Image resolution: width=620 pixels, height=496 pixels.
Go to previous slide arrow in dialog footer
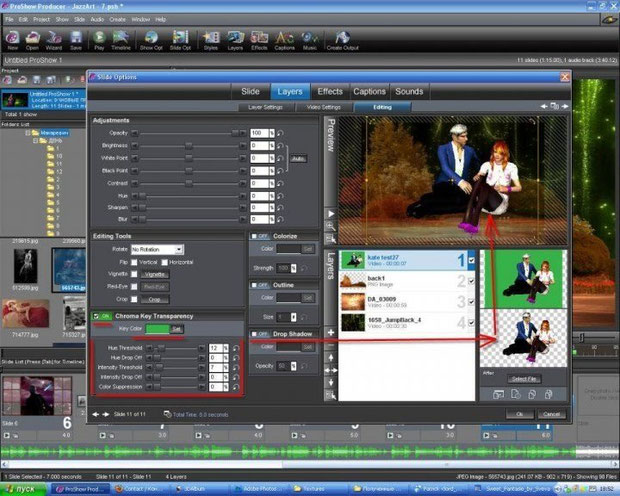tap(96, 414)
